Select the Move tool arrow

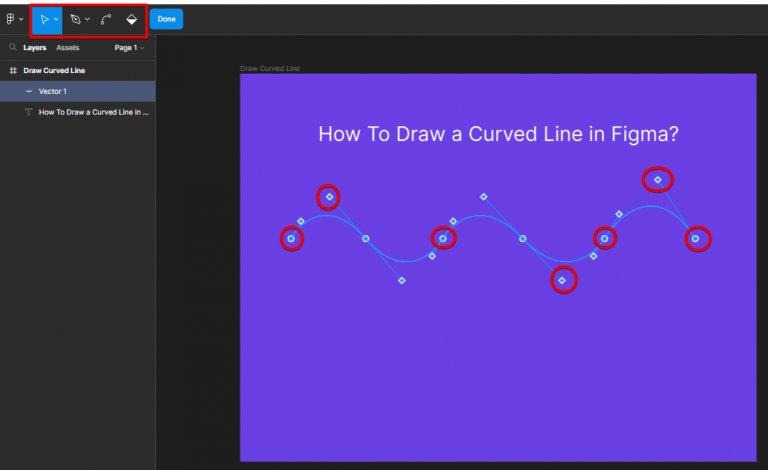coord(44,19)
